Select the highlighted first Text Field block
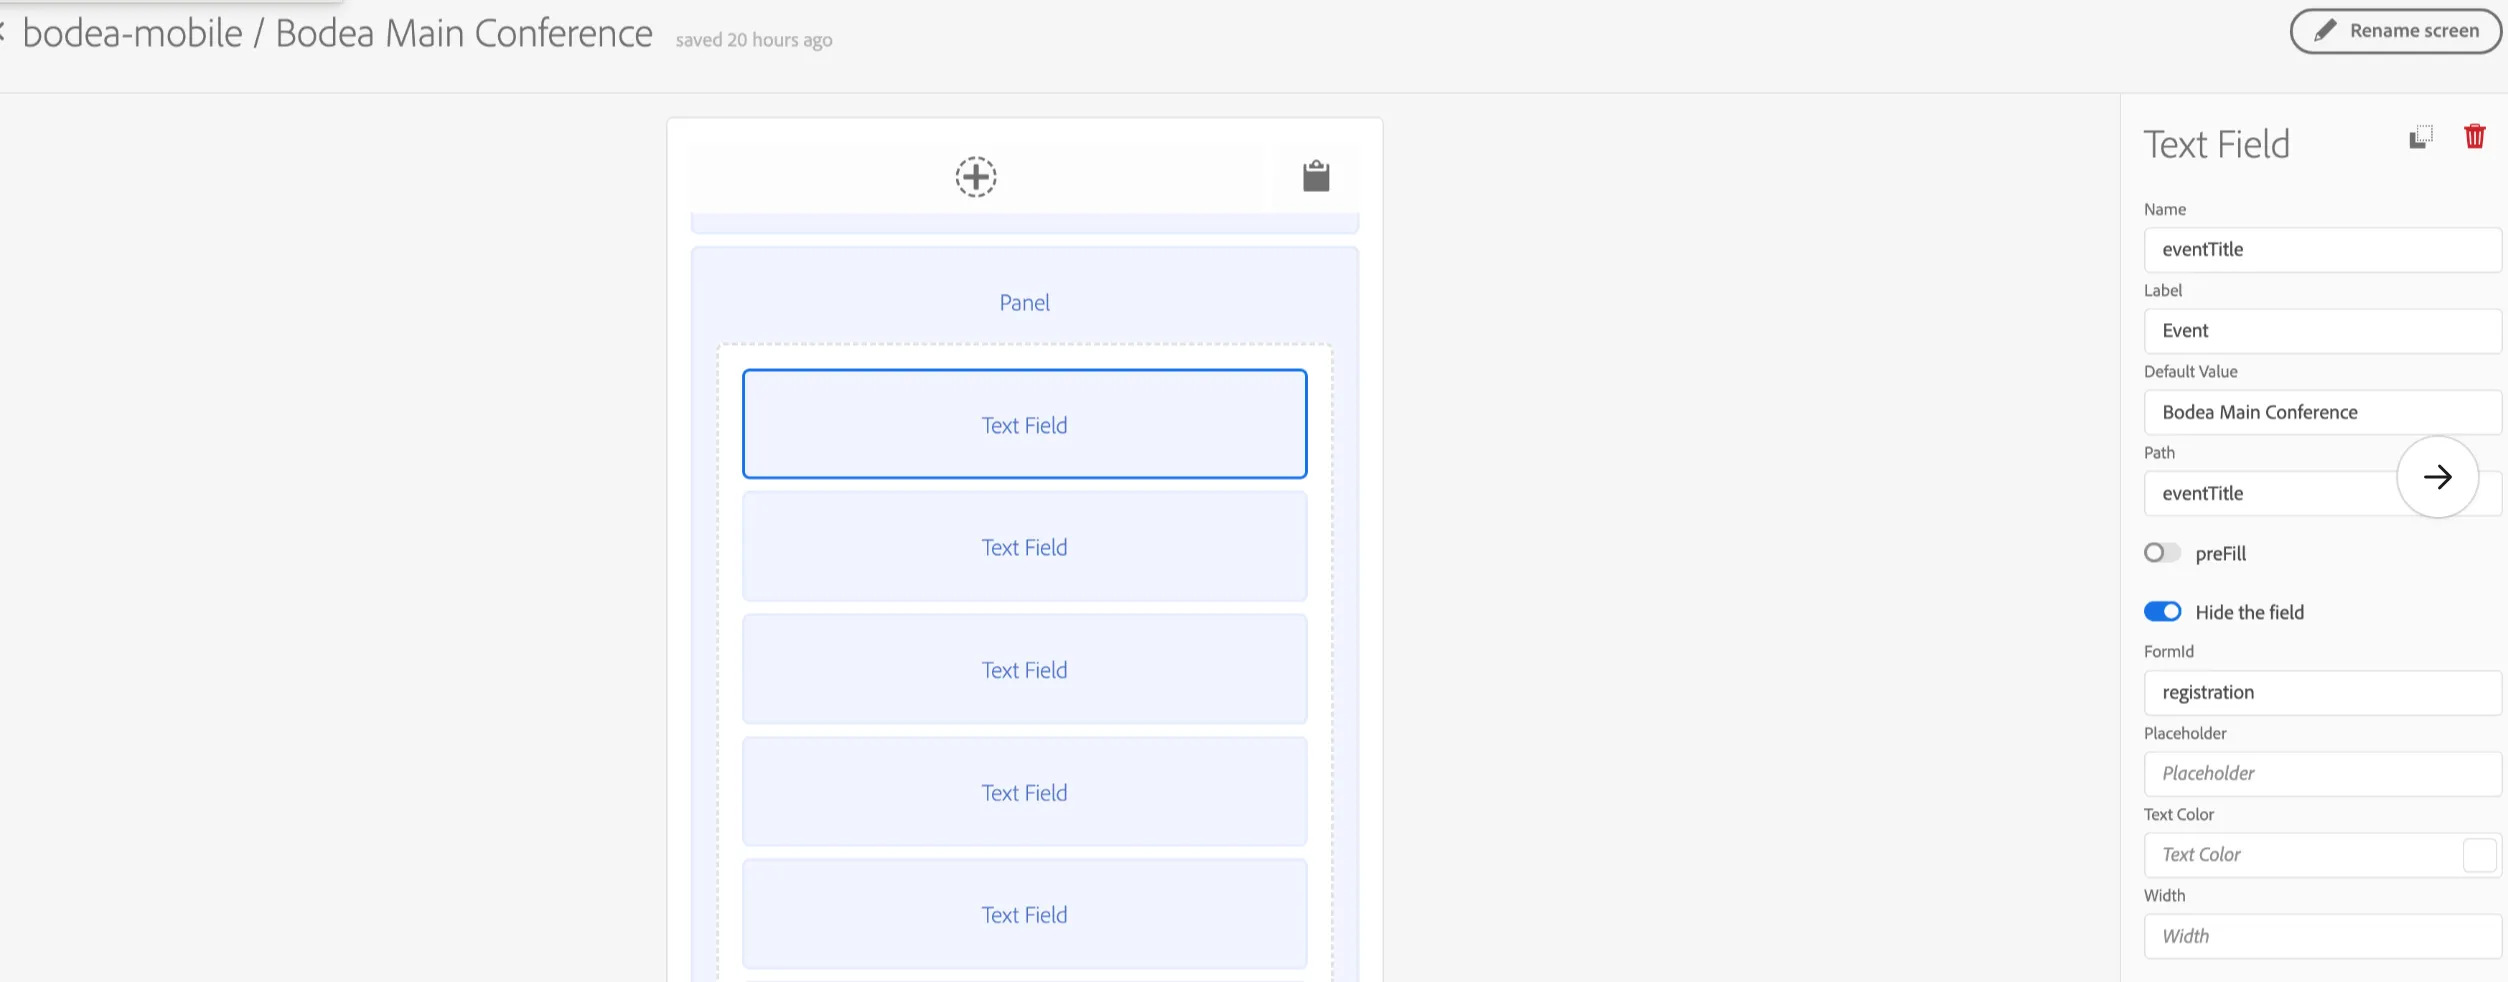 pos(1024,424)
